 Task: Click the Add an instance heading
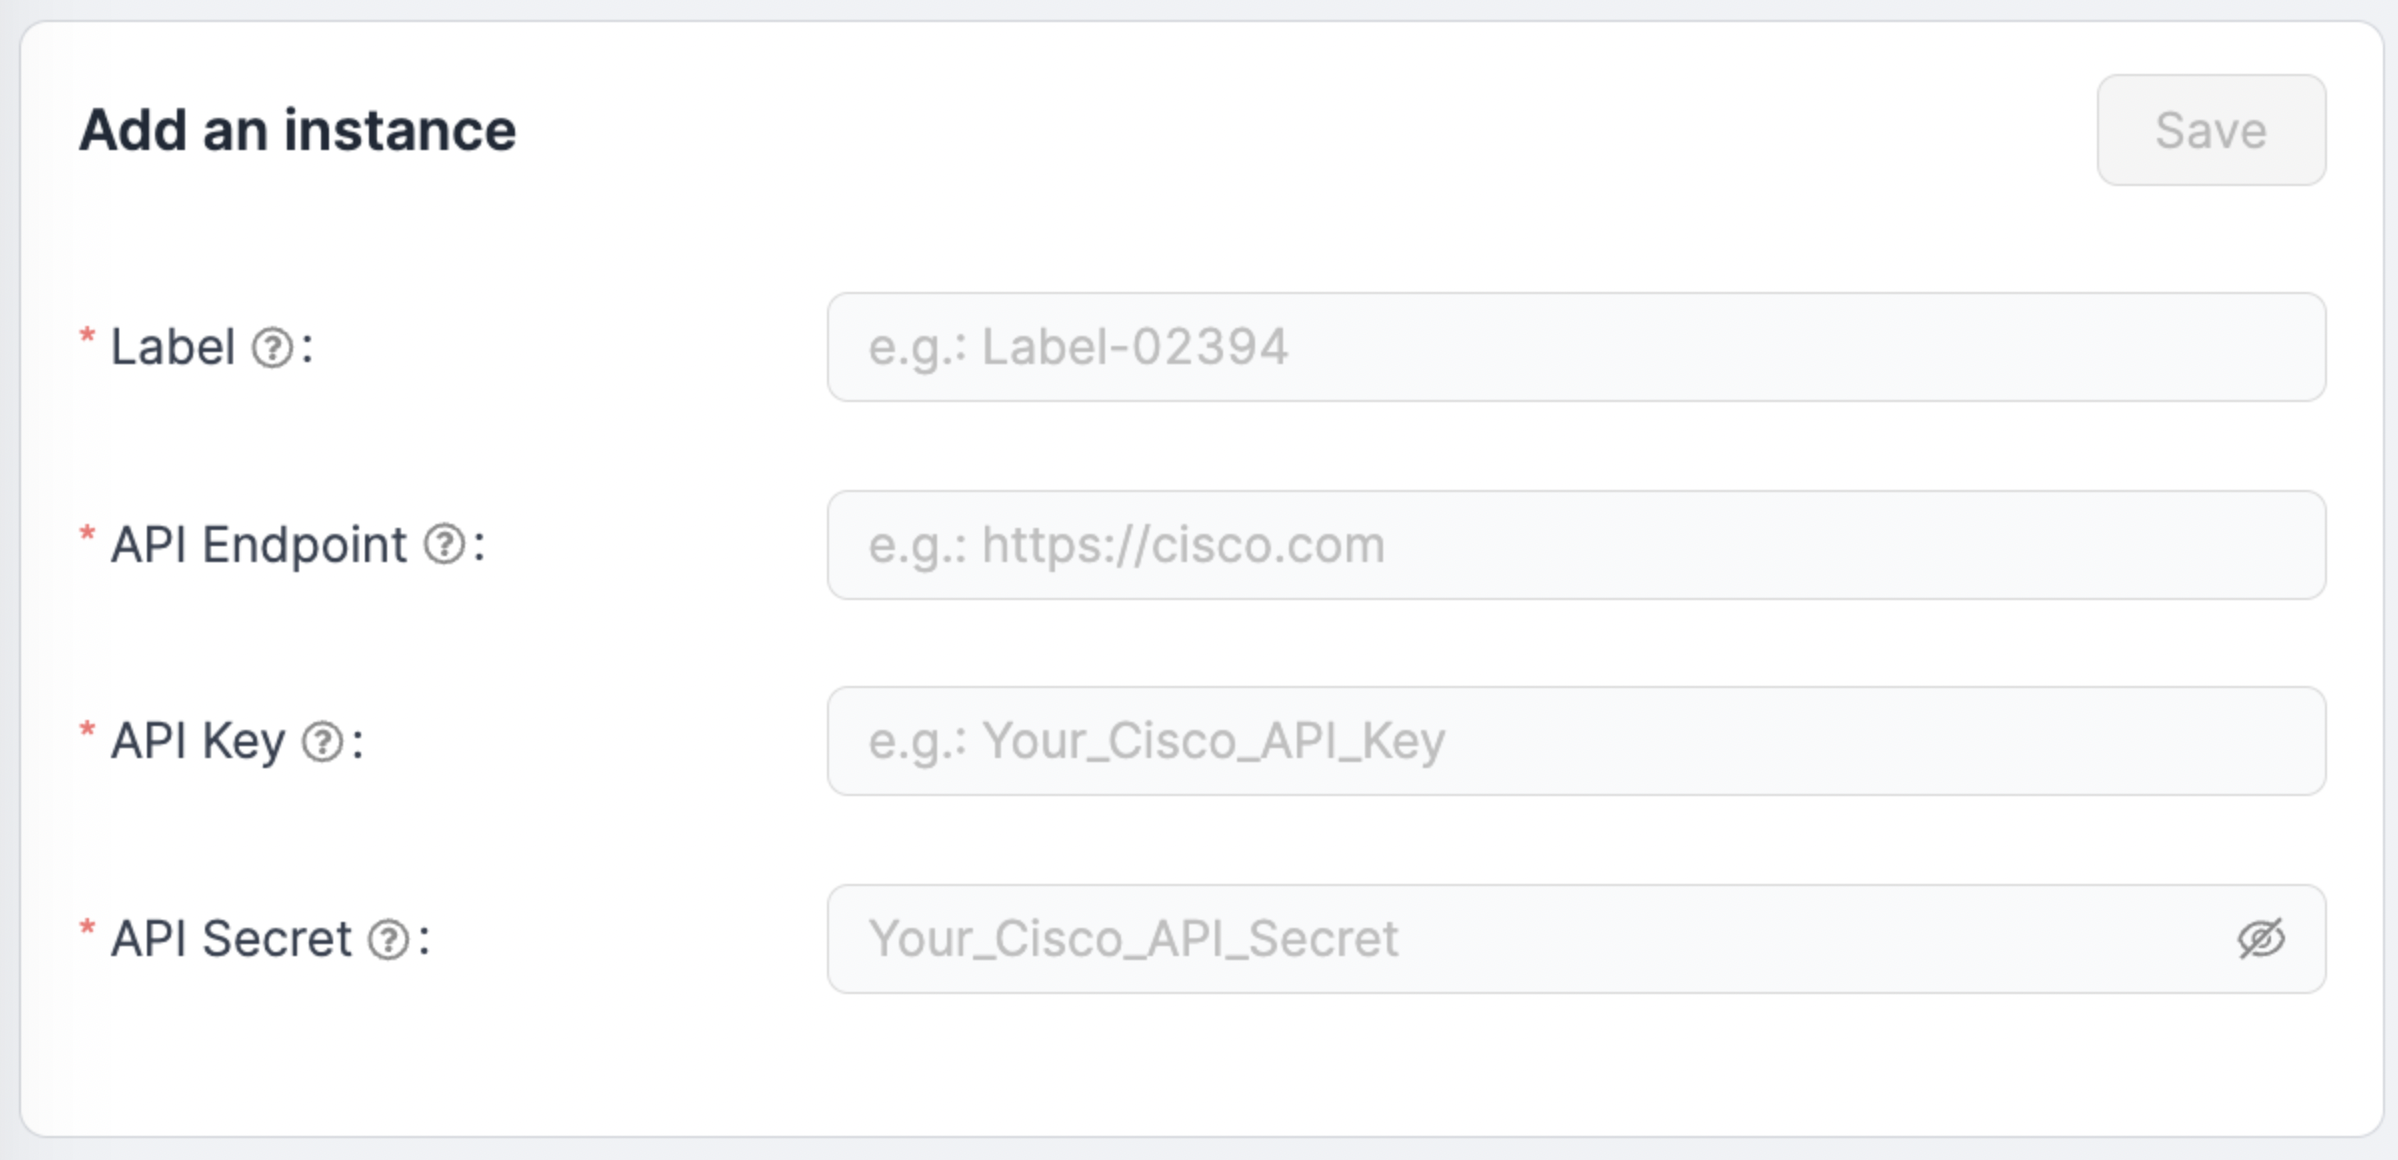tap(298, 130)
